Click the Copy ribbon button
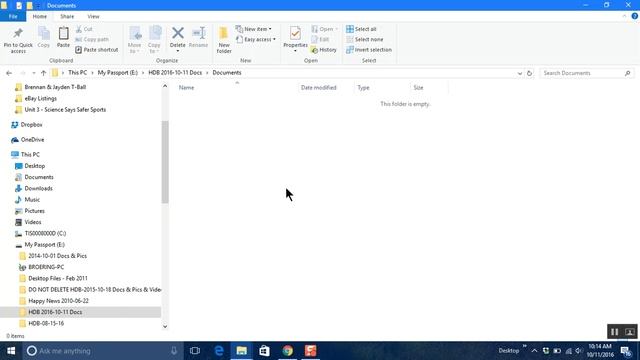Viewport: 640px width, 360px height. (x=44, y=37)
